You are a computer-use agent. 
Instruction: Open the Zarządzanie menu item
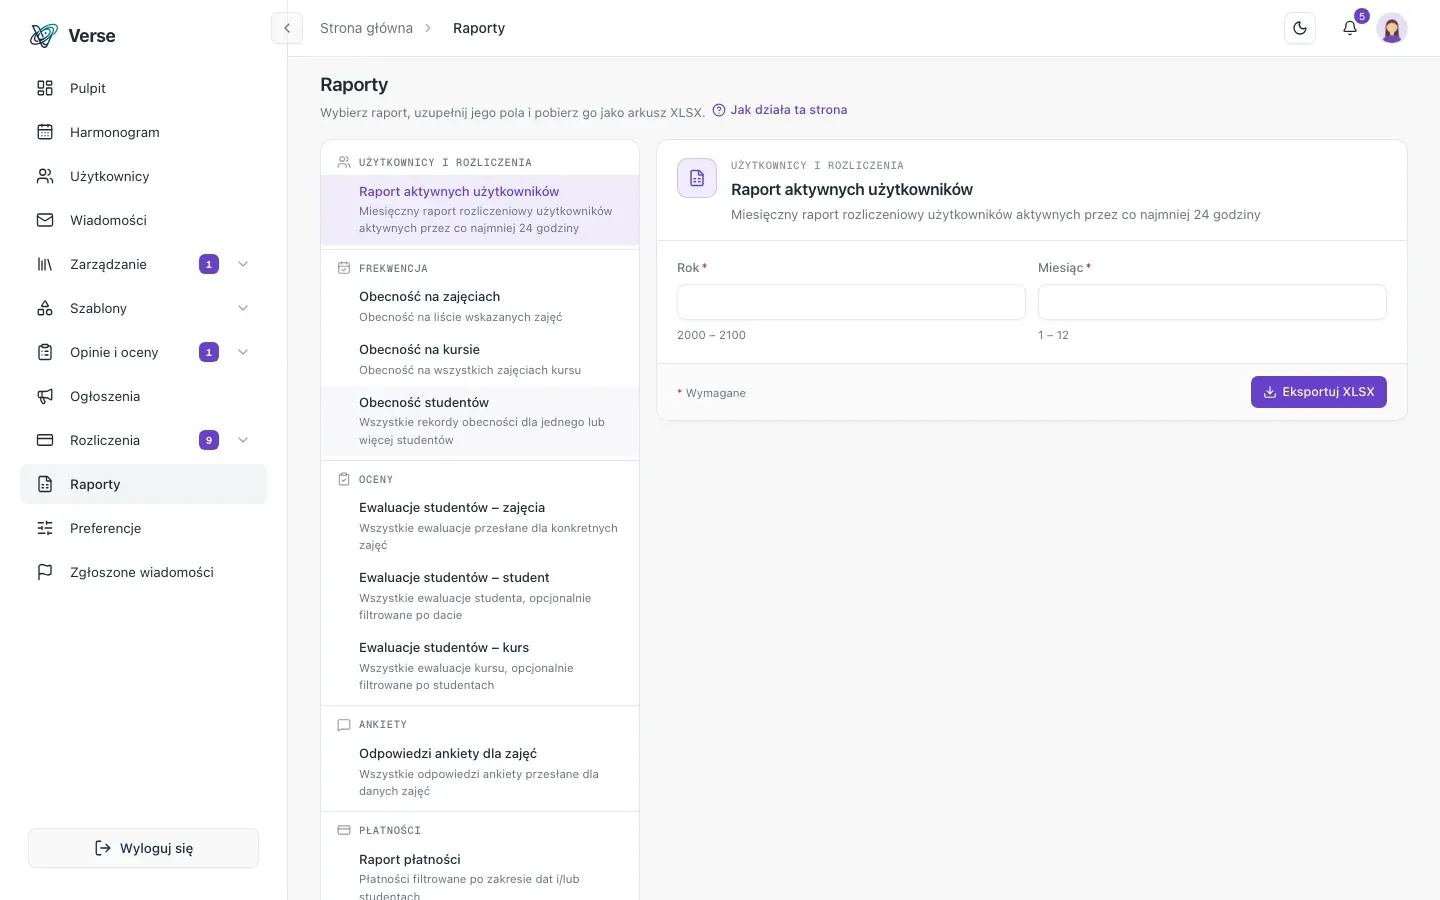[143, 264]
